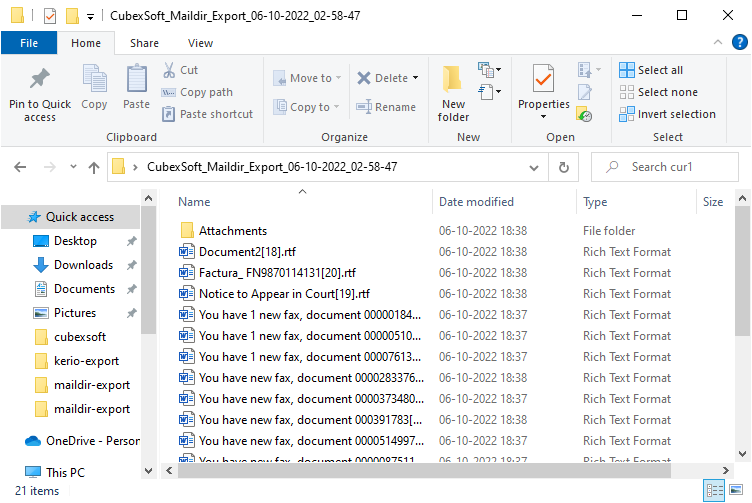752x503 pixels.
Task: Open the Easy access dropdown icon
Action: point(490,92)
